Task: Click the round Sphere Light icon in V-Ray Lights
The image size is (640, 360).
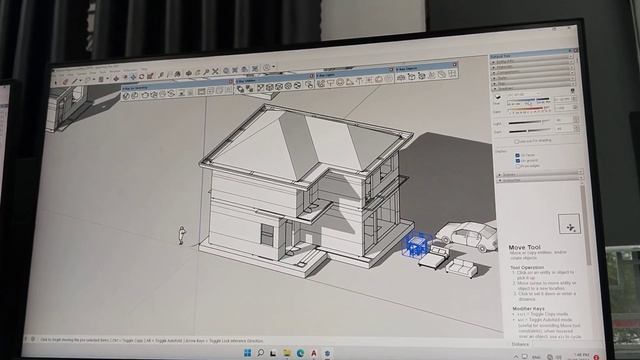Action: pos(340,82)
